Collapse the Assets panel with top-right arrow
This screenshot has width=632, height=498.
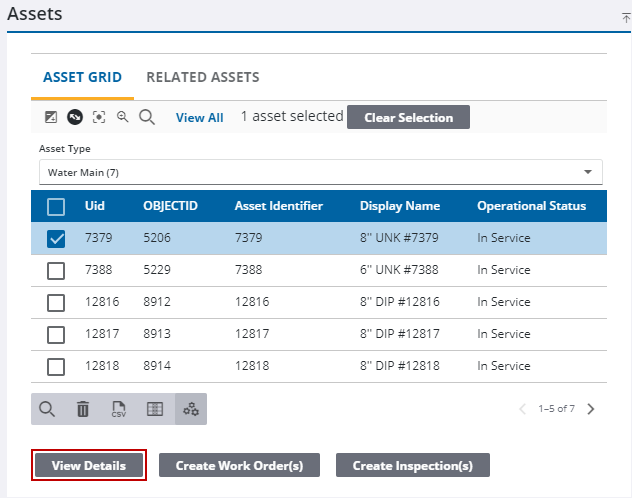coord(625,16)
